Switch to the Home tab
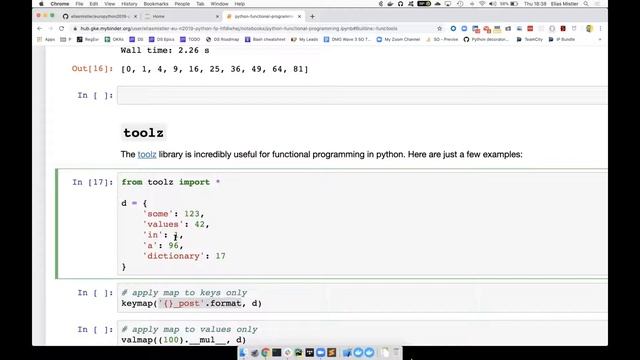640x360 pixels. point(182,16)
